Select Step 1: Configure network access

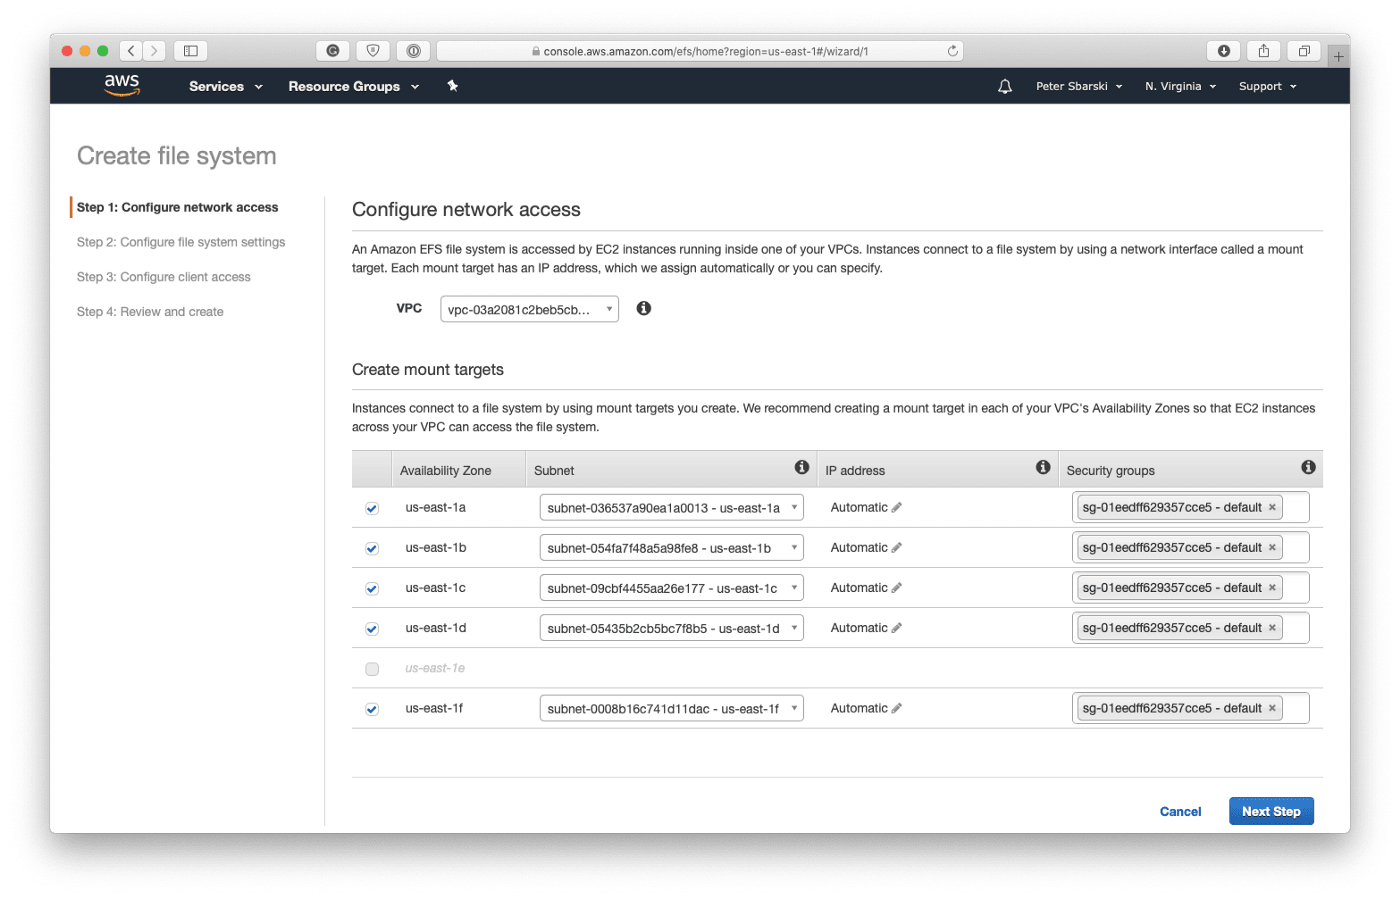(x=178, y=207)
